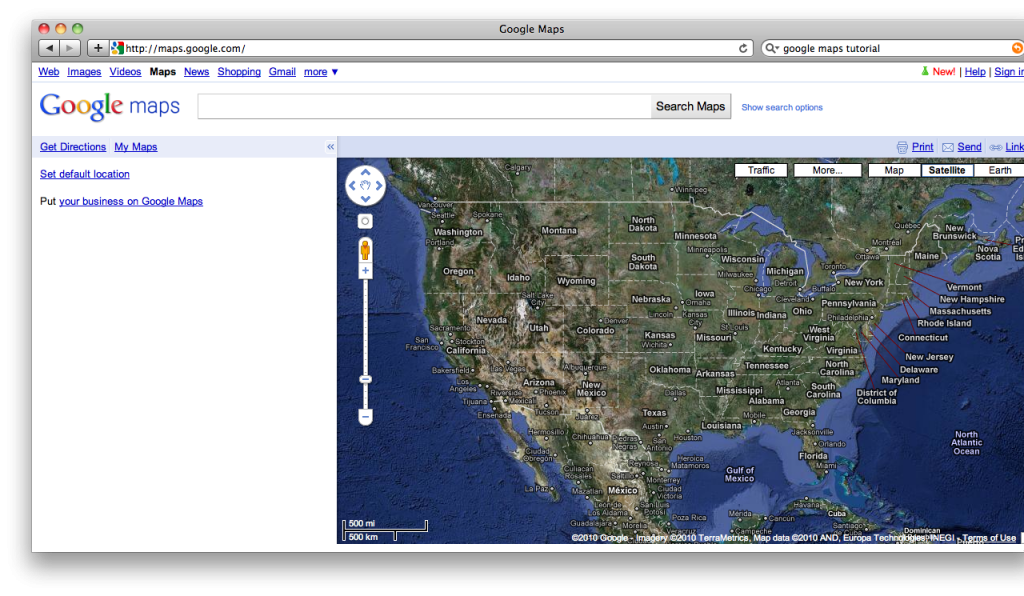
Task: Click the zoom in plus button
Action: tap(366, 271)
